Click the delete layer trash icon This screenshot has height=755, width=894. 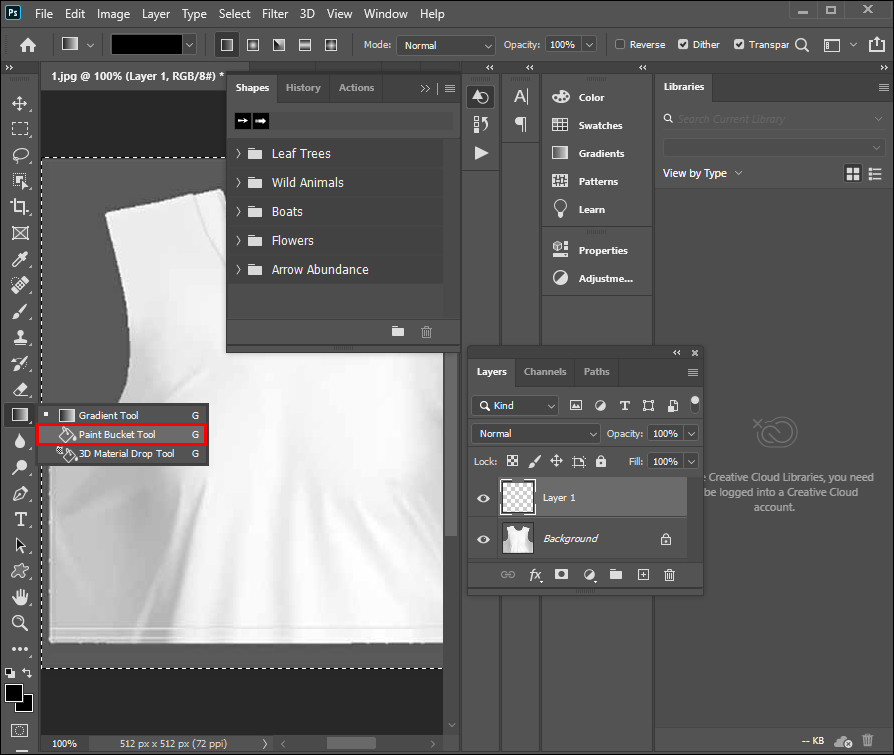(x=669, y=575)
